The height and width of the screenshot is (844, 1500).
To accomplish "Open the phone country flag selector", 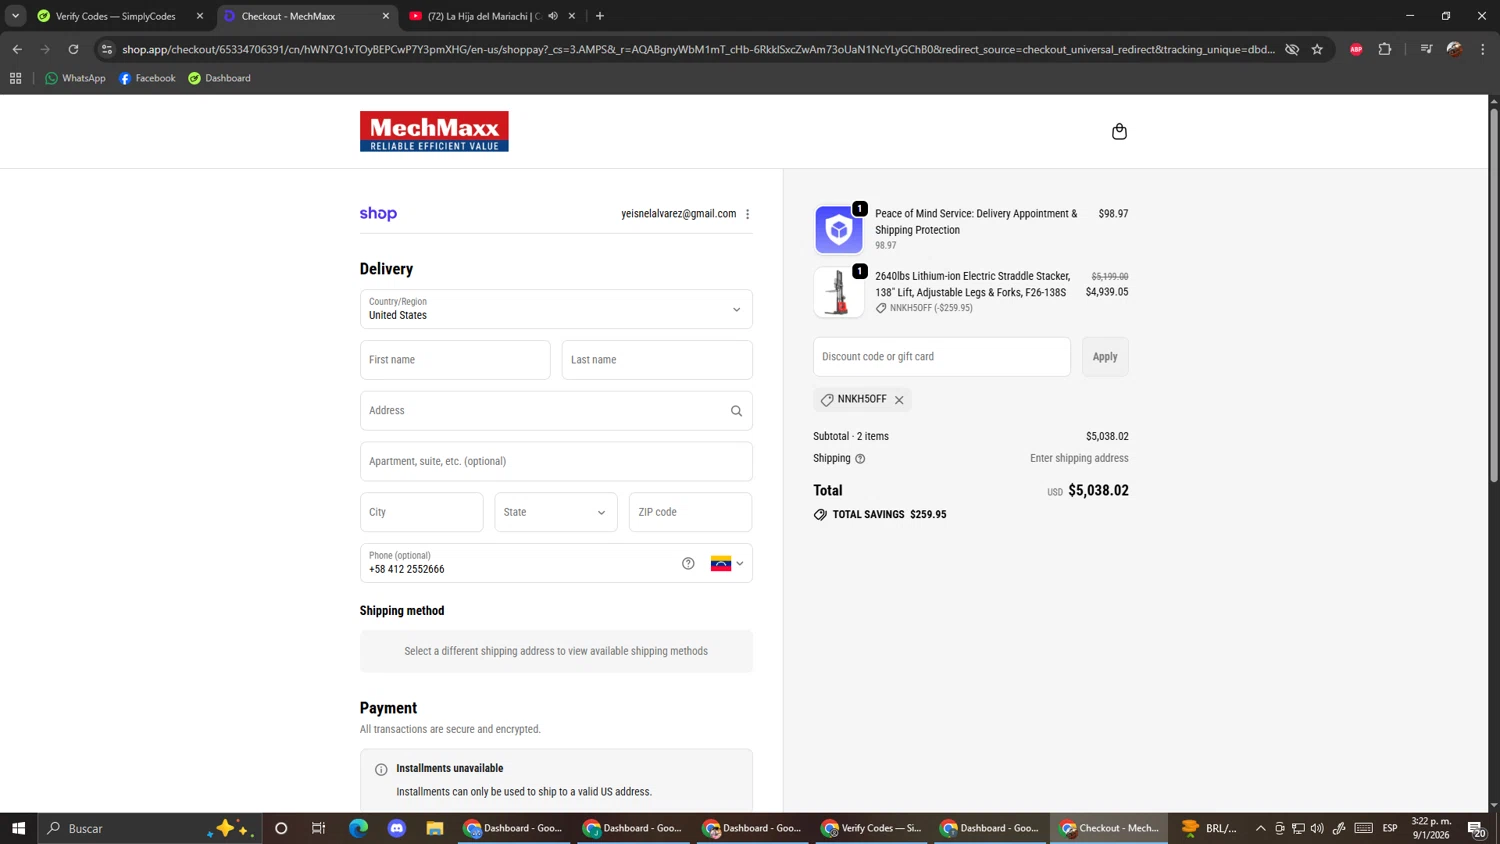I will [727, 563].
